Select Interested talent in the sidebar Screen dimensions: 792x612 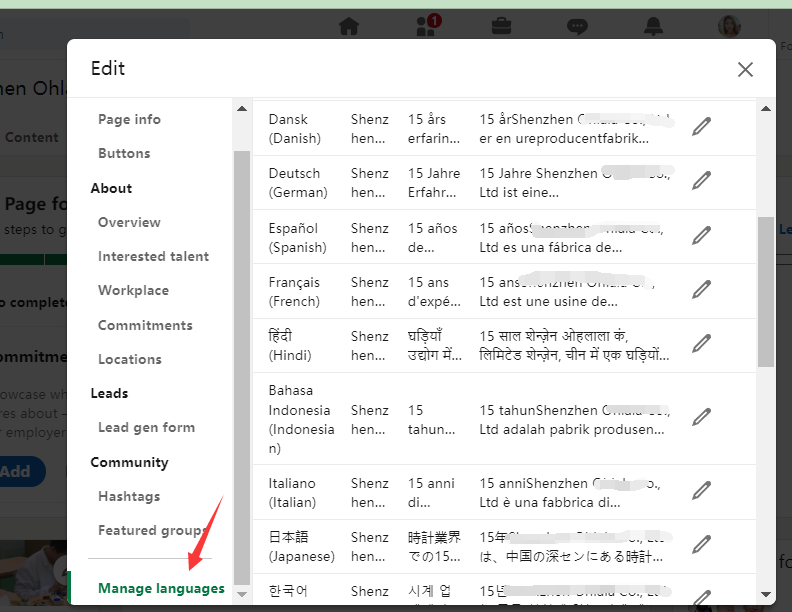[x=154, y=257]
